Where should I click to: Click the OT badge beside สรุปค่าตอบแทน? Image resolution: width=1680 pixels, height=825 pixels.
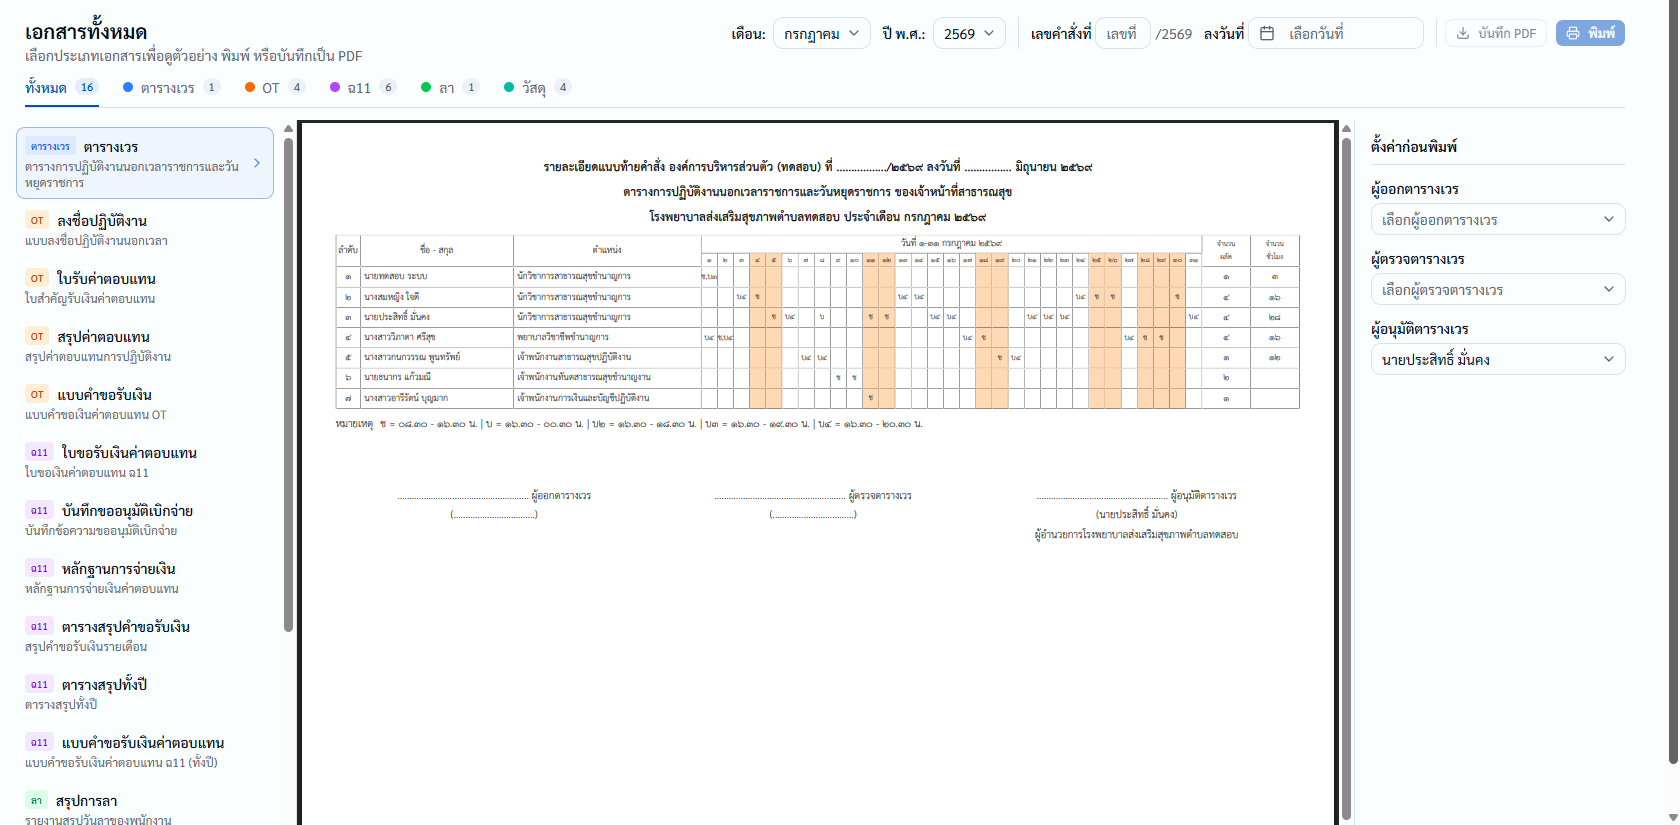coord(37,336)
